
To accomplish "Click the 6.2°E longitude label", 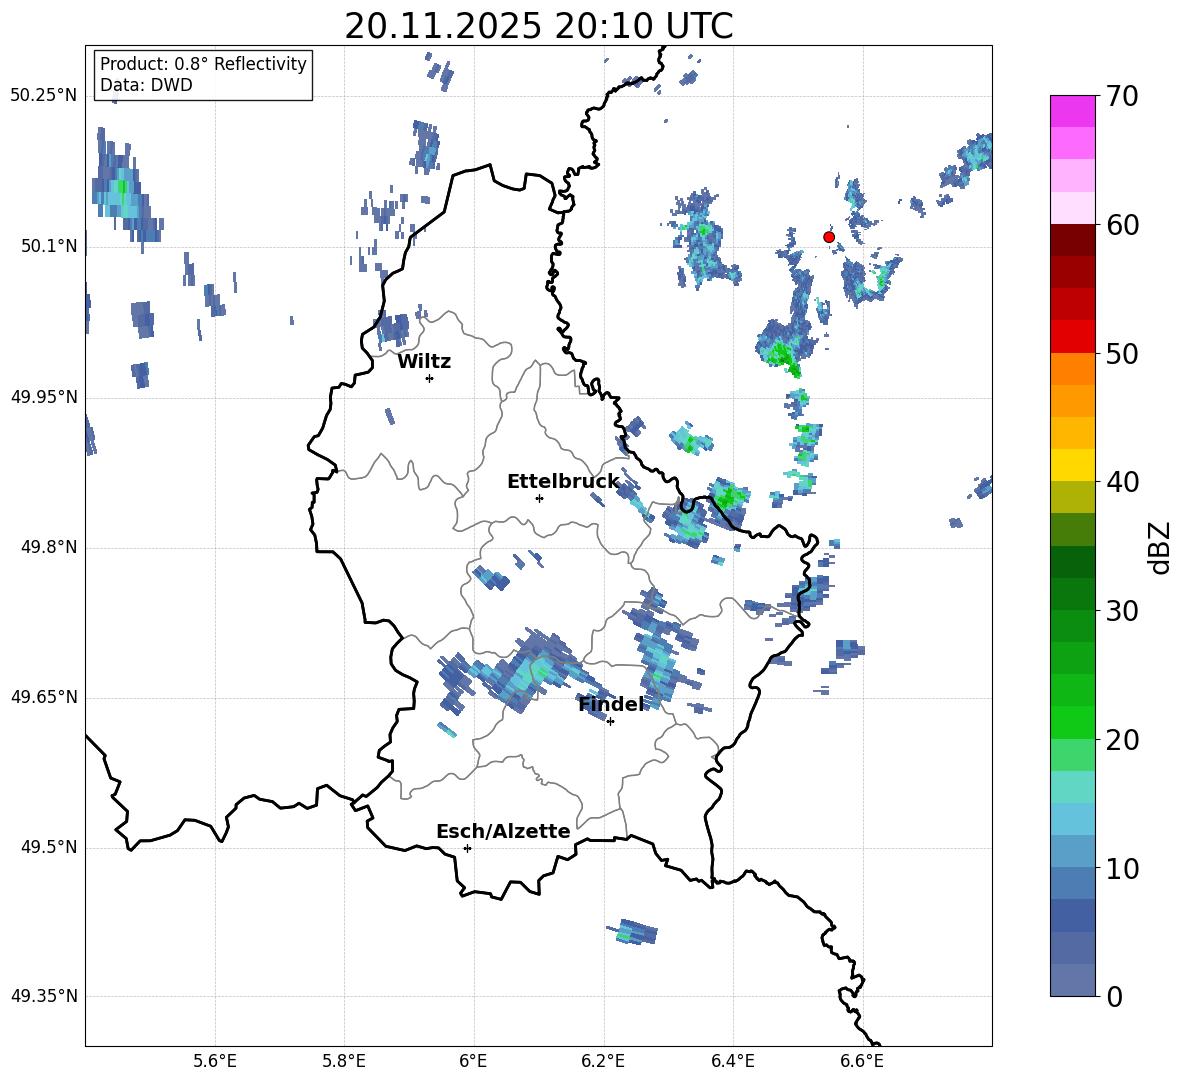I will [x=603, y=1061].
